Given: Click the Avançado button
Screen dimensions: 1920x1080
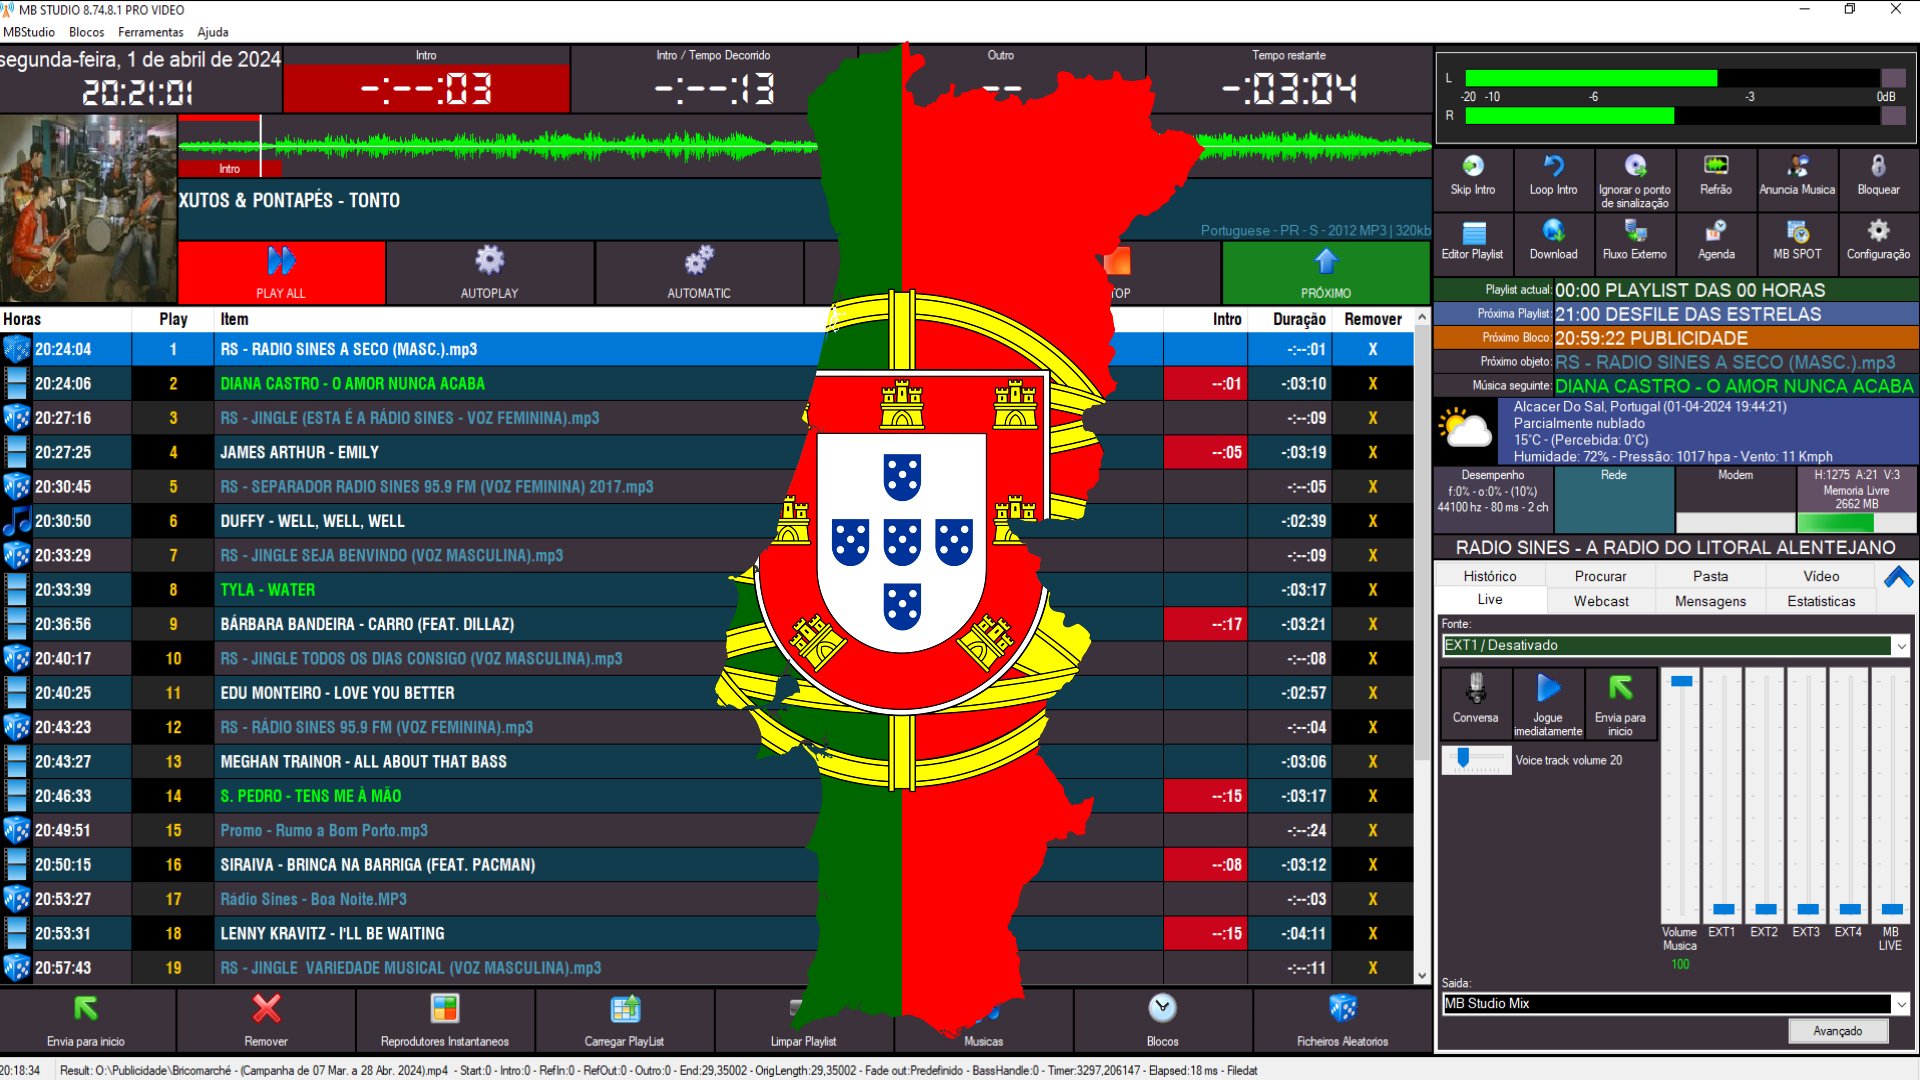Looking at the screenshot, I should coord(1838,1031).
